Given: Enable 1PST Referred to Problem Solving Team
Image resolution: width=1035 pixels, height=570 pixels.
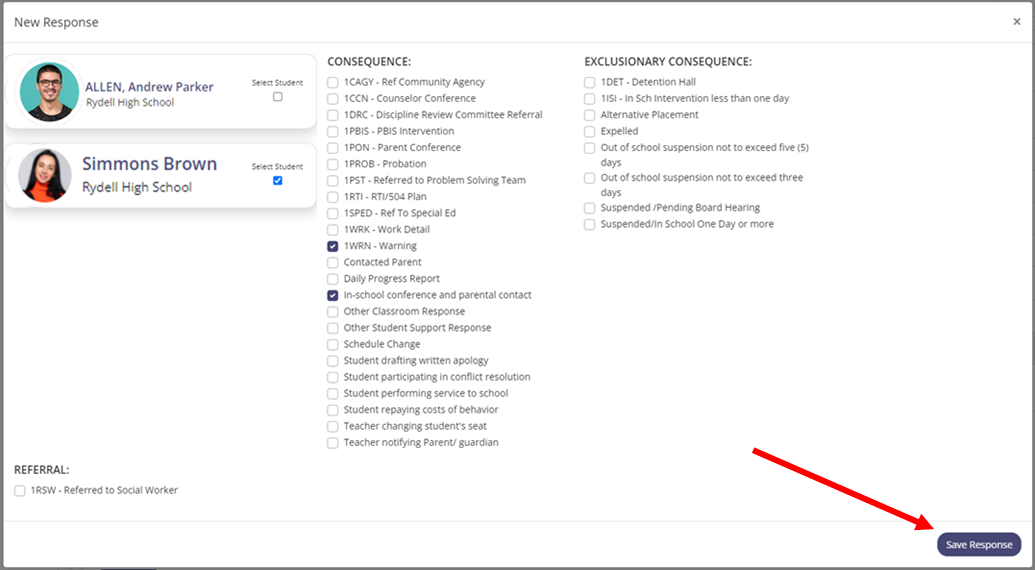Looking at the screenshot, I should pos(333,181).
